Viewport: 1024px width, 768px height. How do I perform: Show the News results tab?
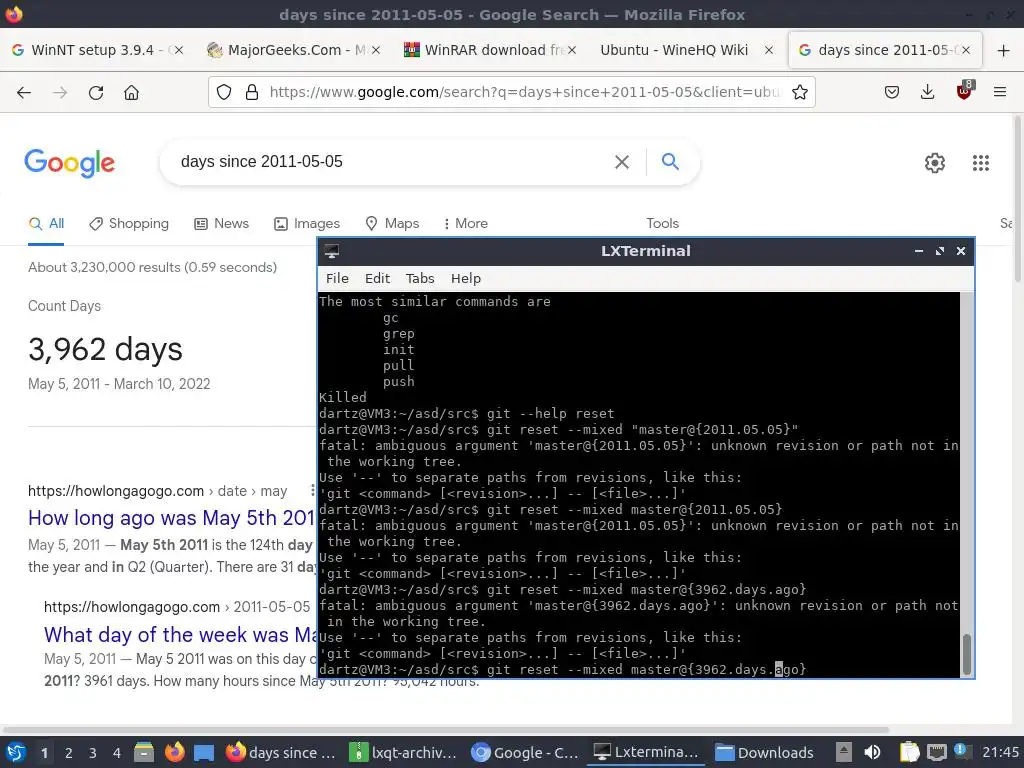pyautogui.click(x=221, y=223)
